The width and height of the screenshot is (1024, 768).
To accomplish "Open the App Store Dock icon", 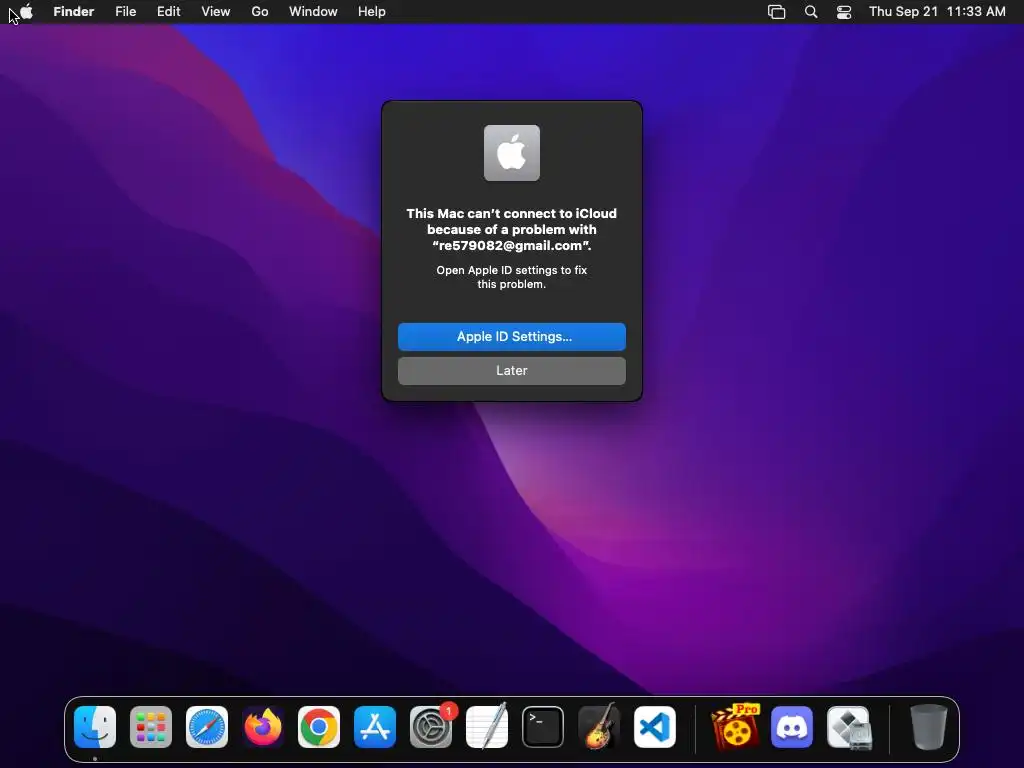I will [375, 727].
